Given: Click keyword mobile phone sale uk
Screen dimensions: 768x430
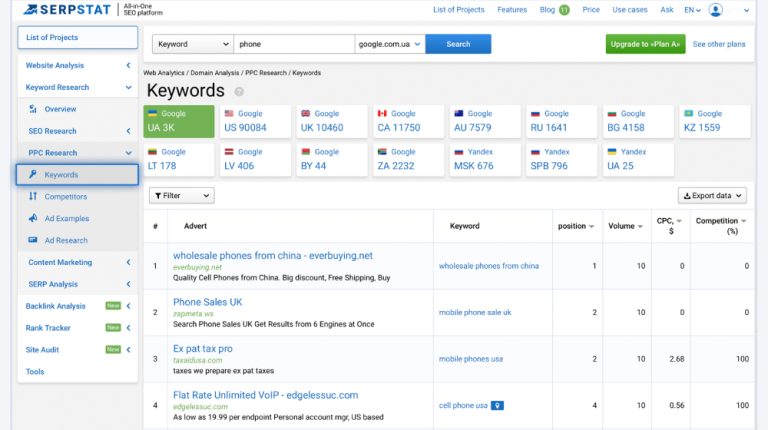Looking at the screenshot, I should 475,312.
